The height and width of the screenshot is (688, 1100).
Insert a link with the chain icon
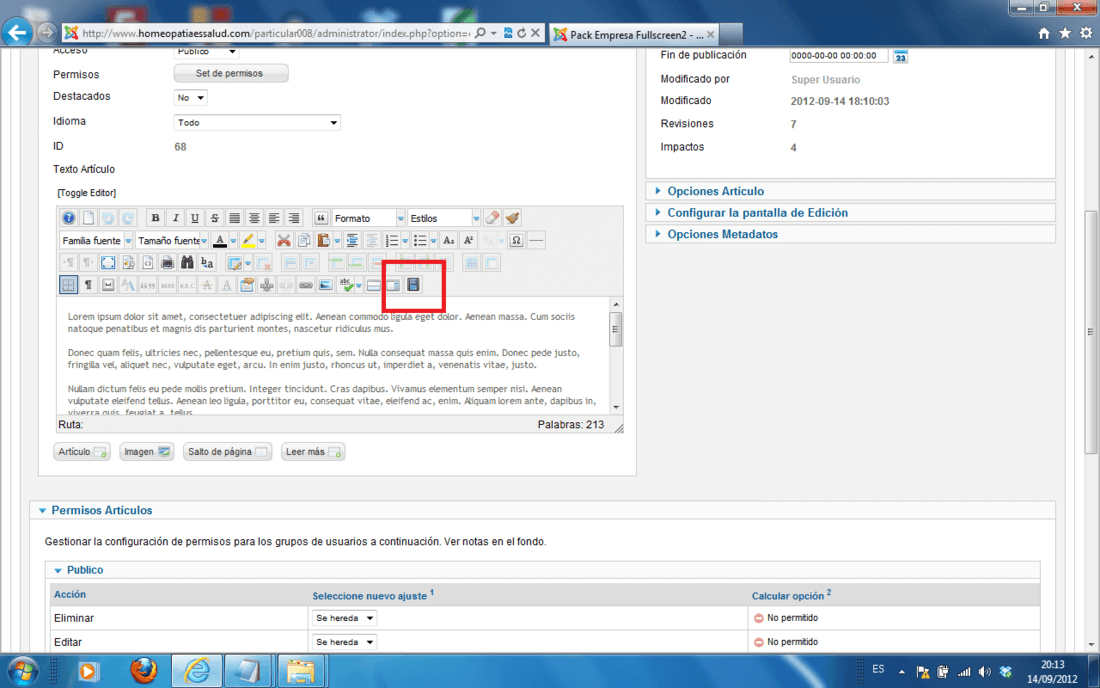pos(306,285)
